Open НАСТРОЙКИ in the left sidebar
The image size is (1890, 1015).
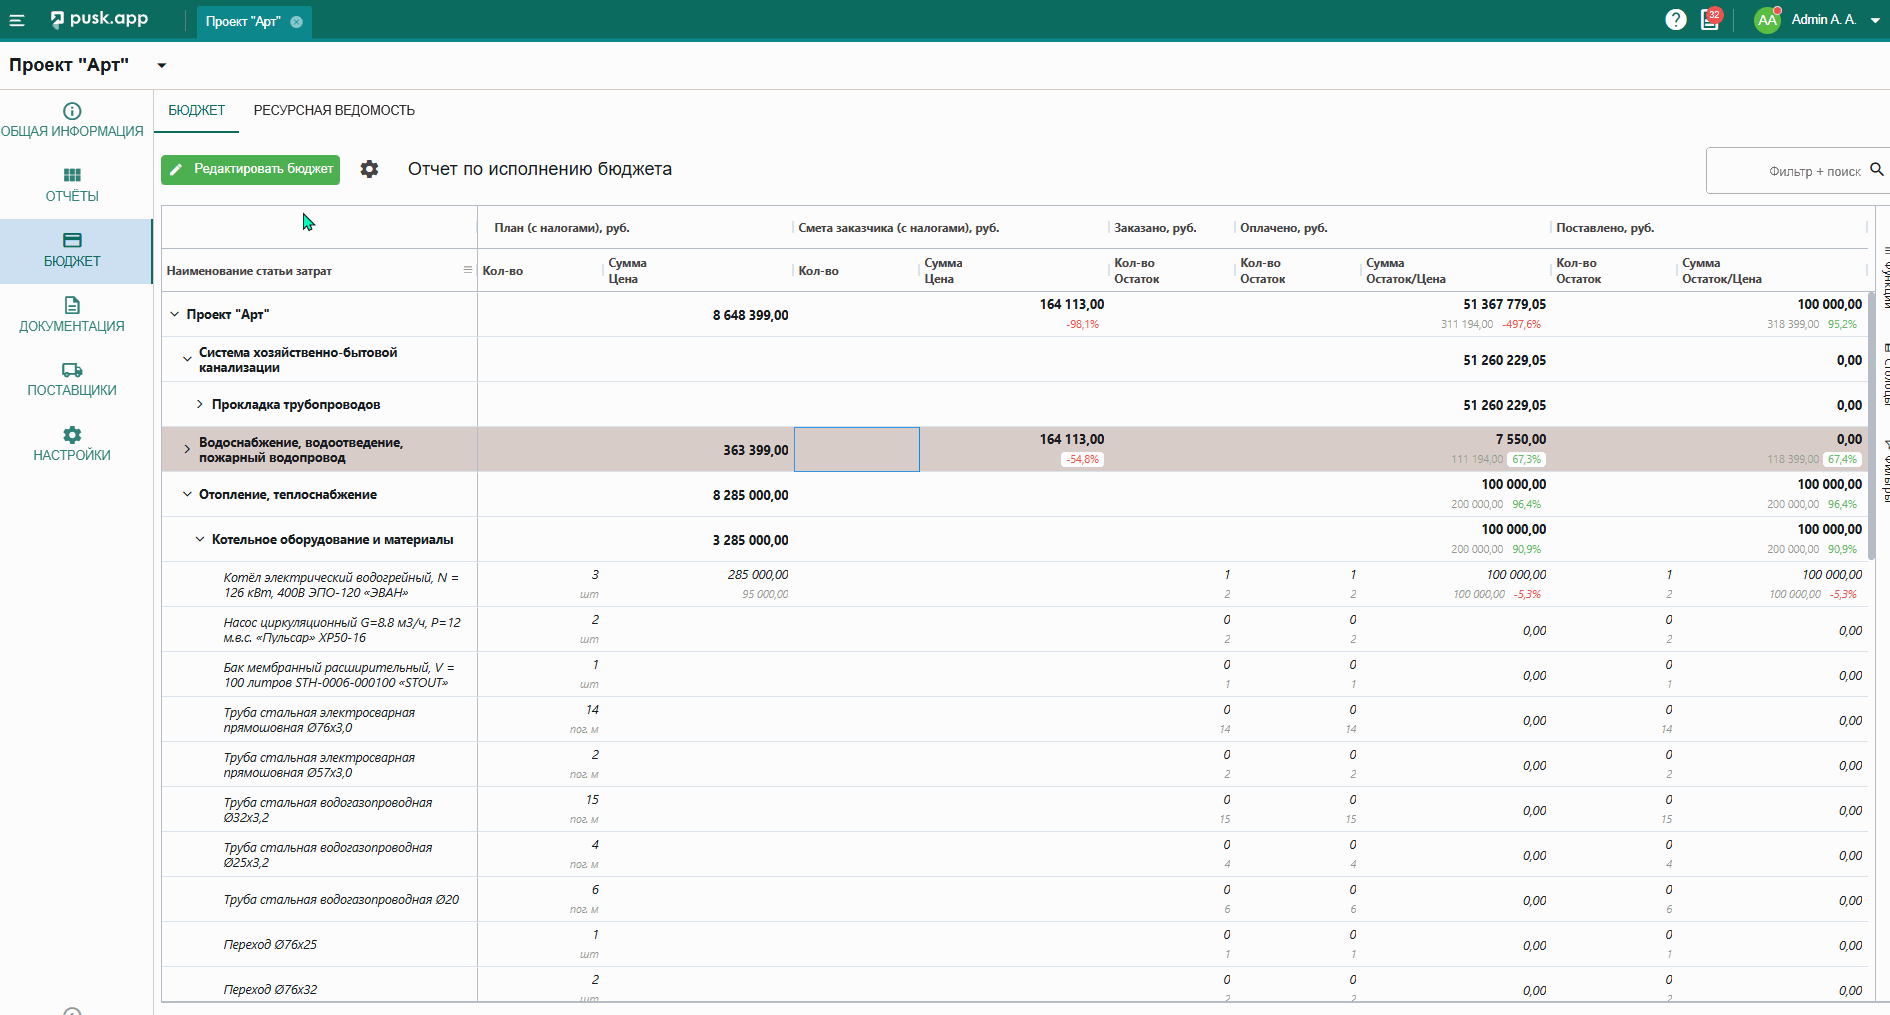72,444
